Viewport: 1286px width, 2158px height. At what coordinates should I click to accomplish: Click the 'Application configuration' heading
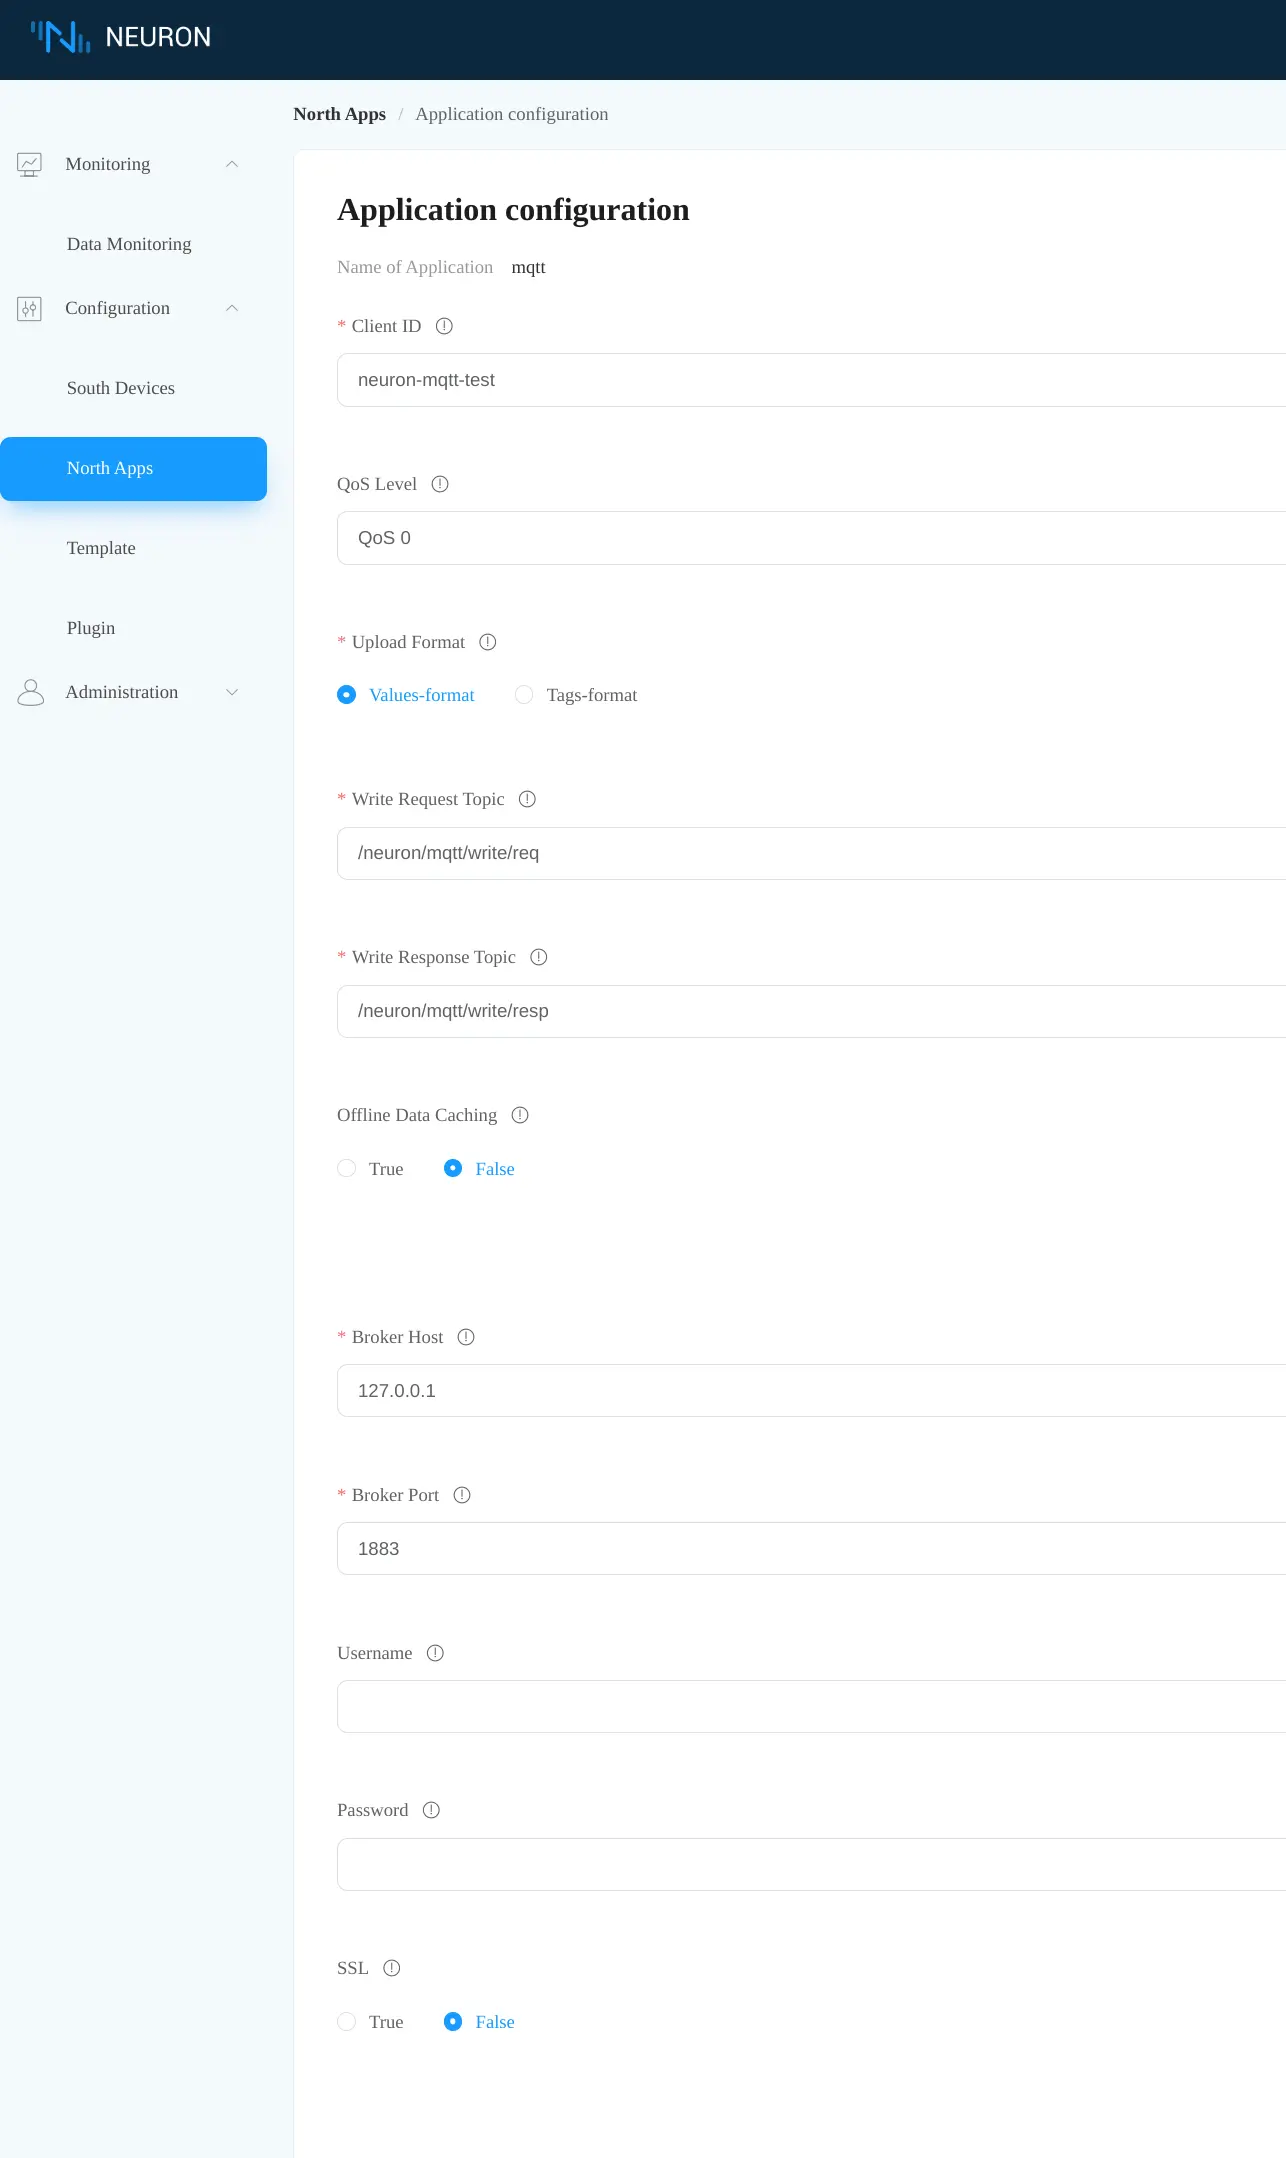point(513,210)
